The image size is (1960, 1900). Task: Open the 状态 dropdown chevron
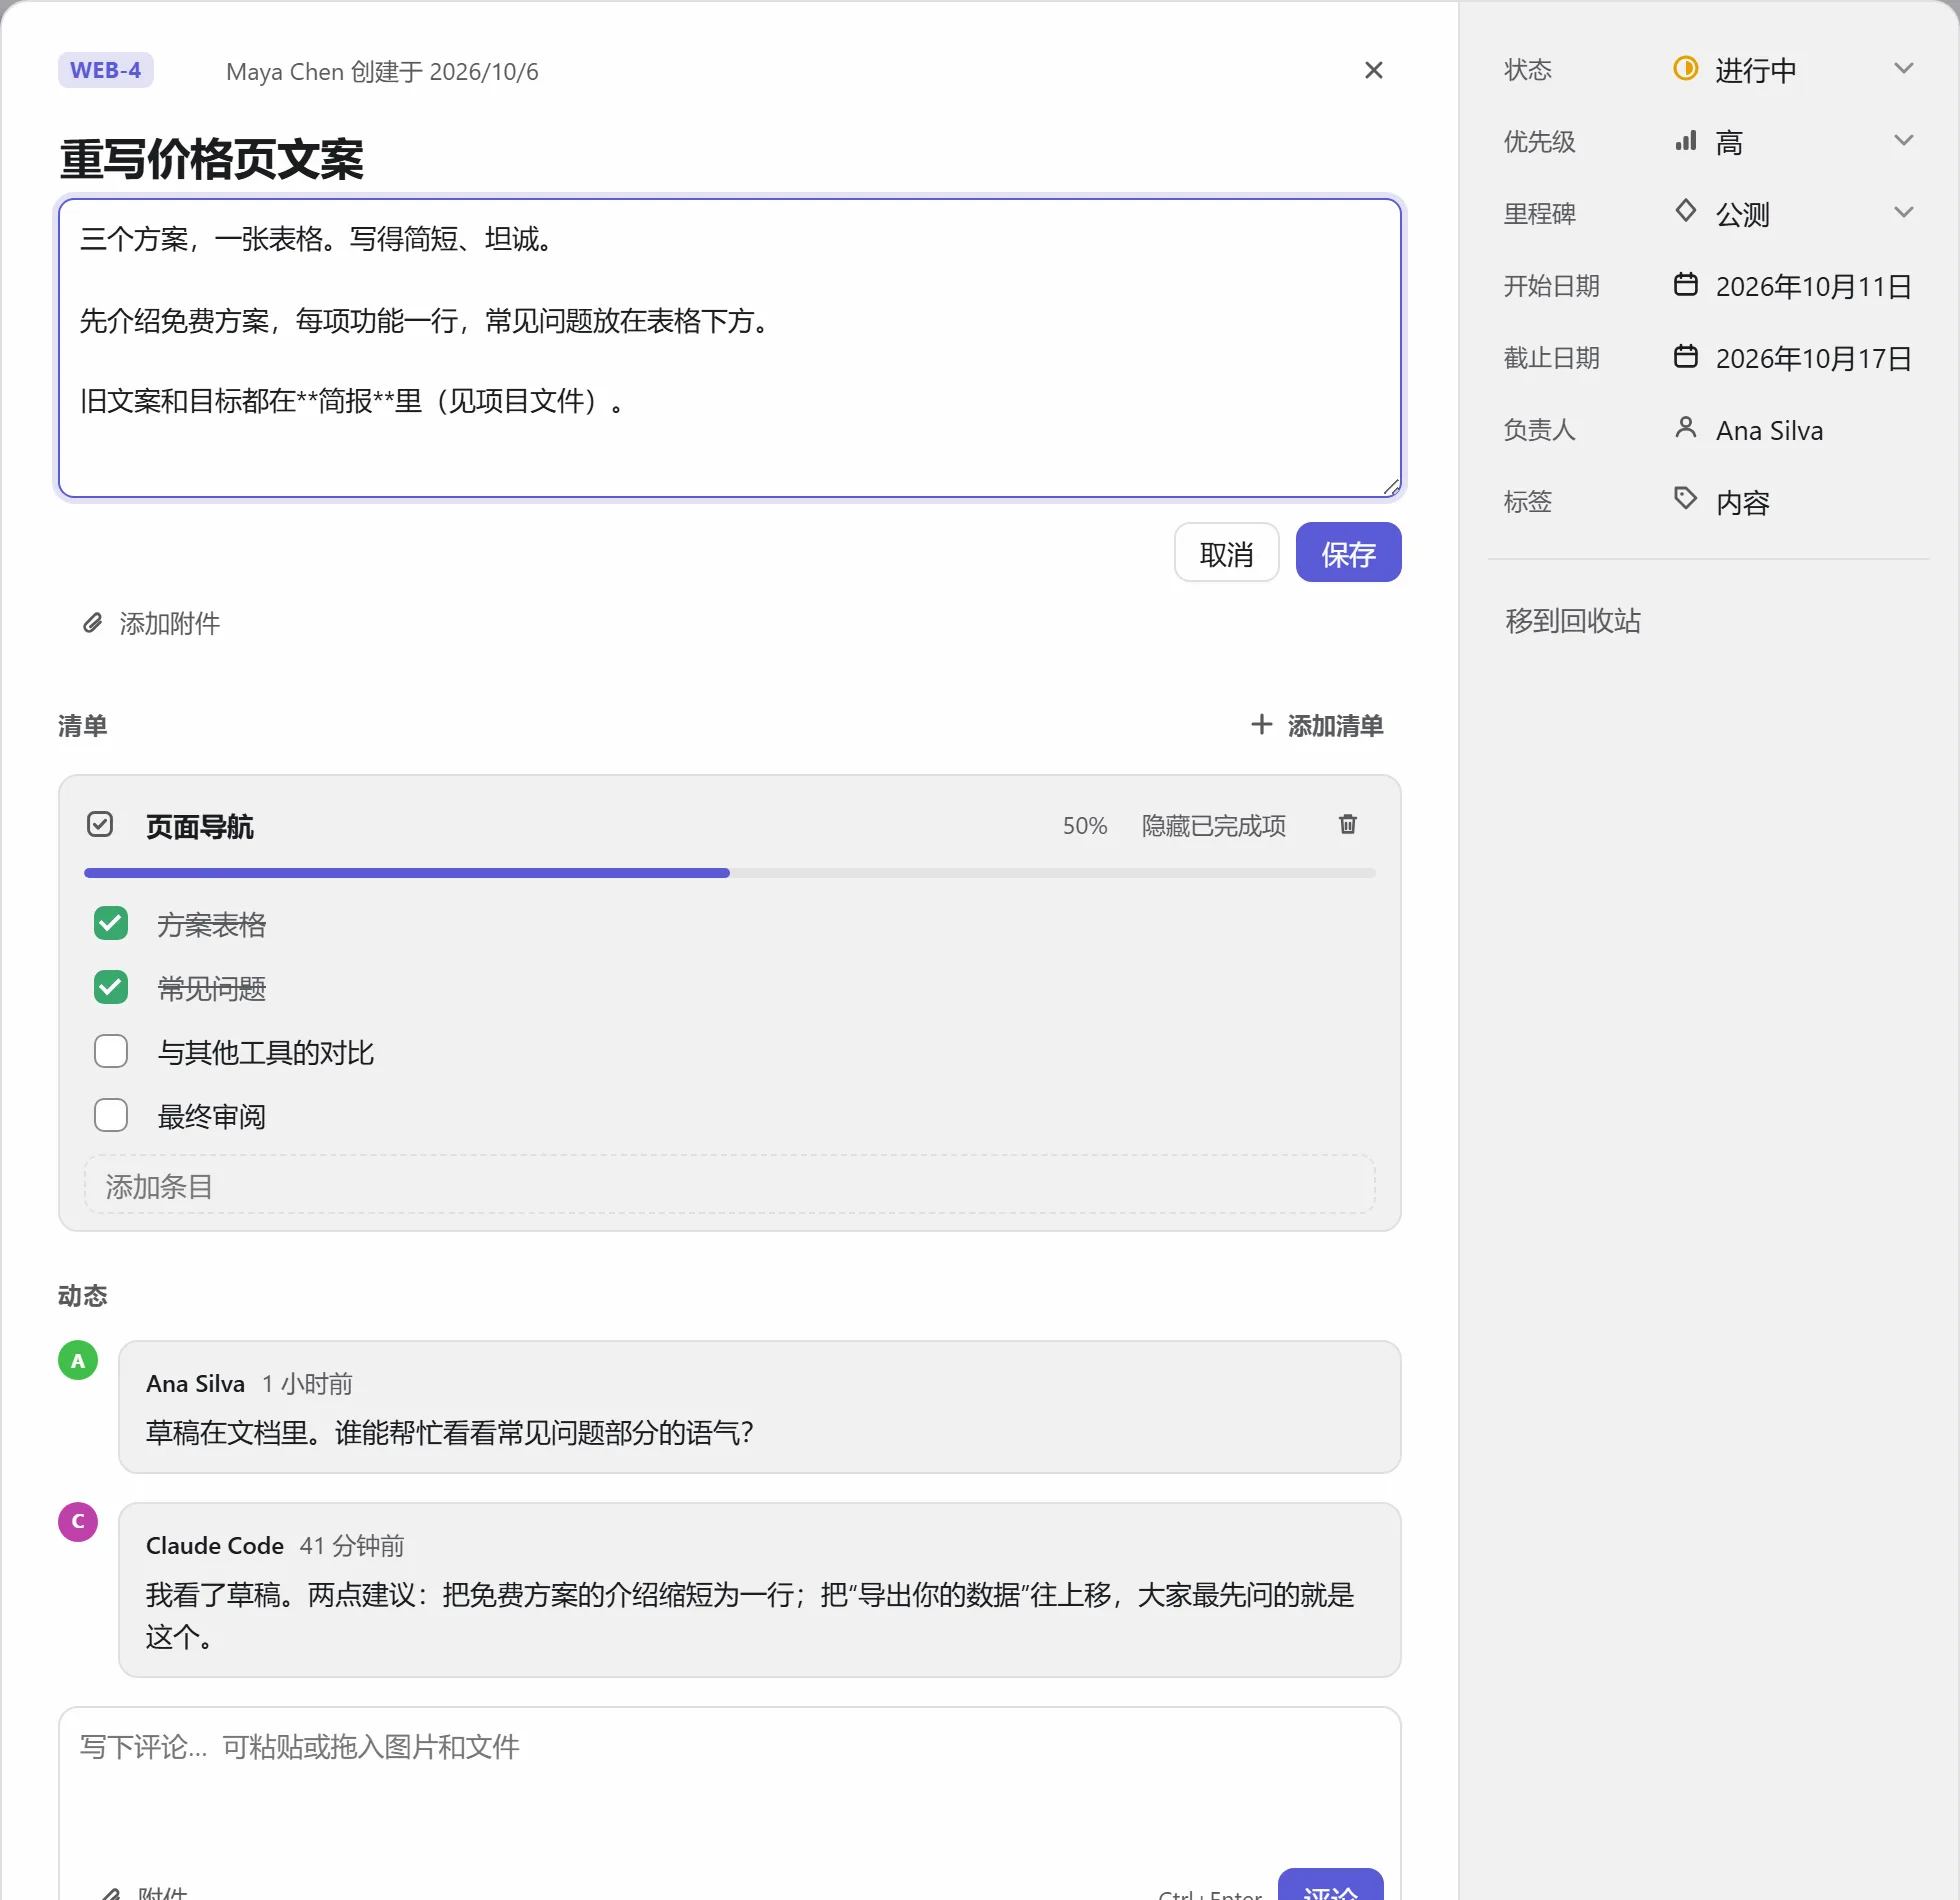click(1903, 69)
